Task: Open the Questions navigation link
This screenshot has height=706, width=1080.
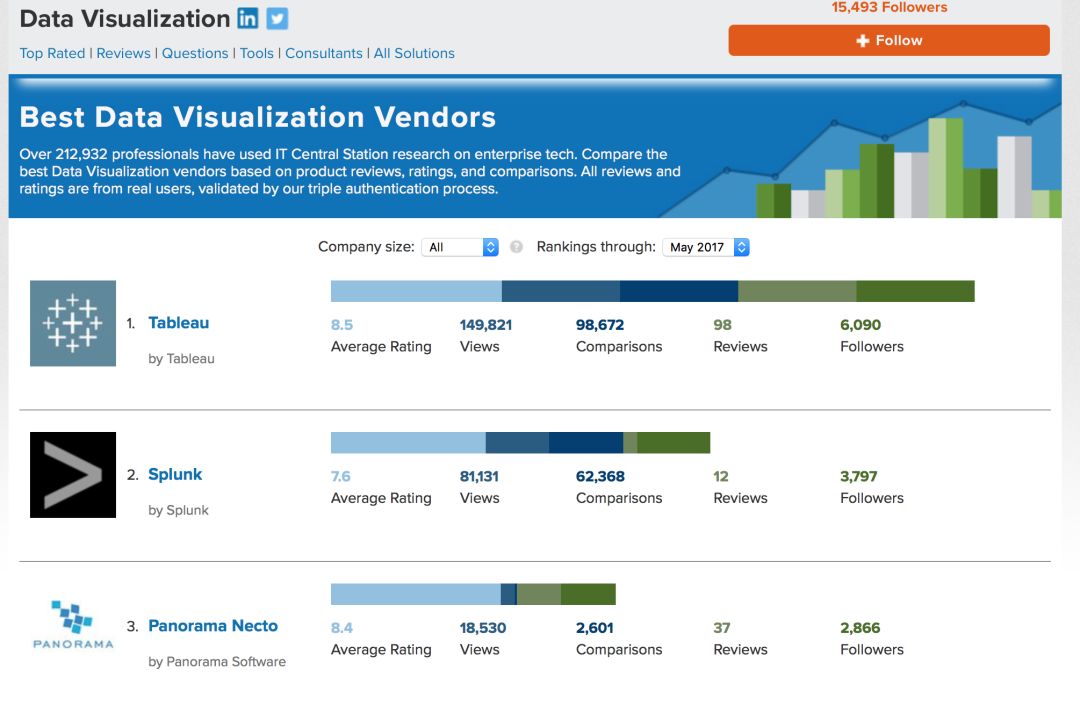Action: [195, 53]
